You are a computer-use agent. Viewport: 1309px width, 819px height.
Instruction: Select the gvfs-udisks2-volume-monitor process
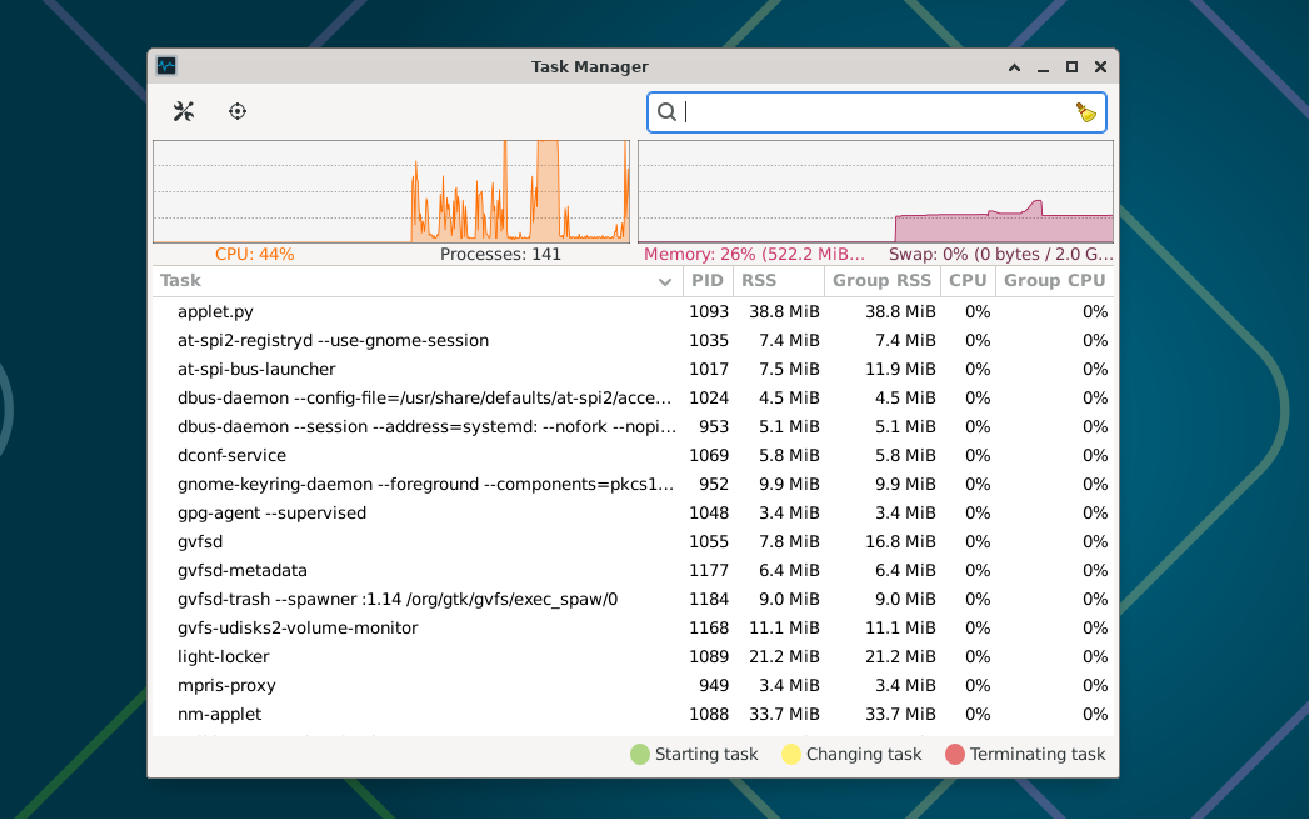633,629
